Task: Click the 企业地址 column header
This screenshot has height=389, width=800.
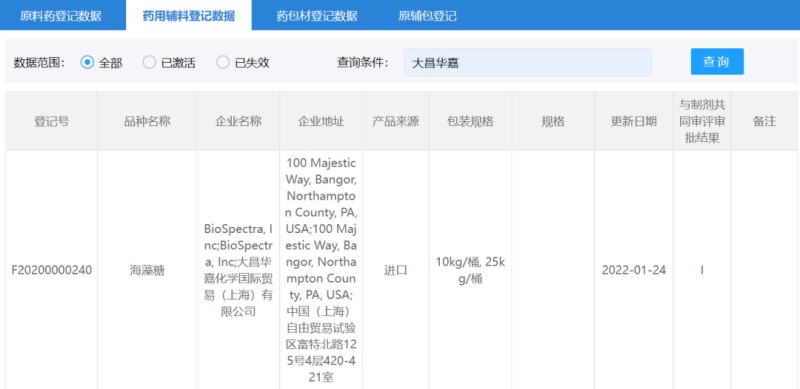Action: point(321,121)
